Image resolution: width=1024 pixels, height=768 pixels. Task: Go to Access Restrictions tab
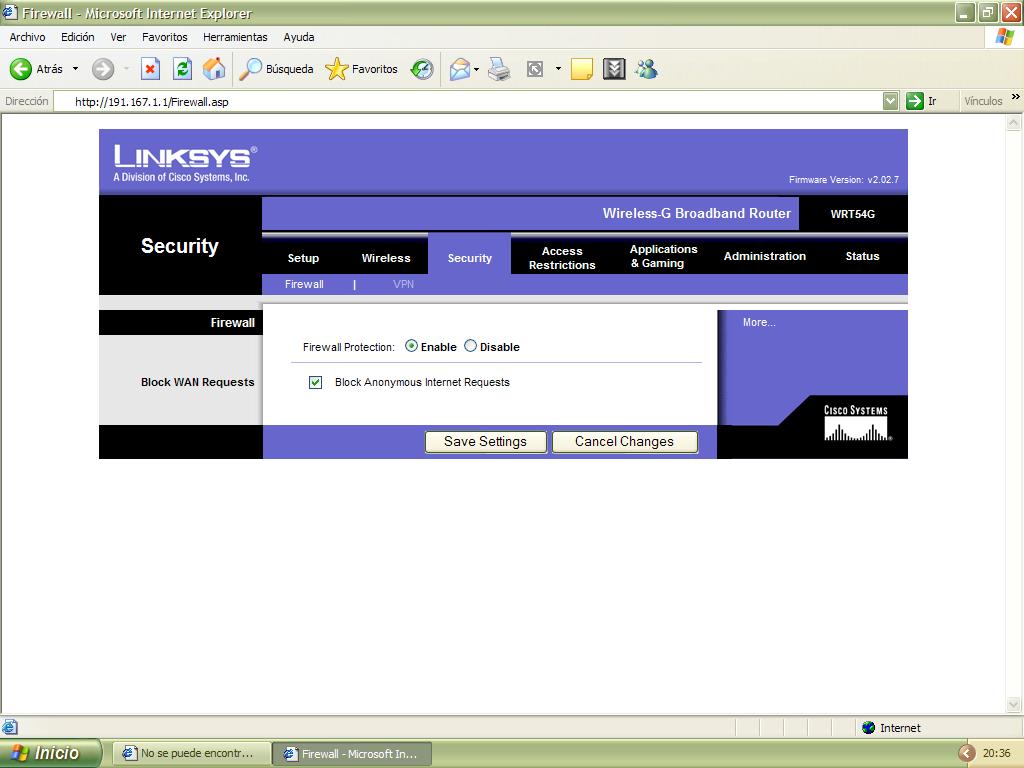pyautogui.click(x=562, y=258)
